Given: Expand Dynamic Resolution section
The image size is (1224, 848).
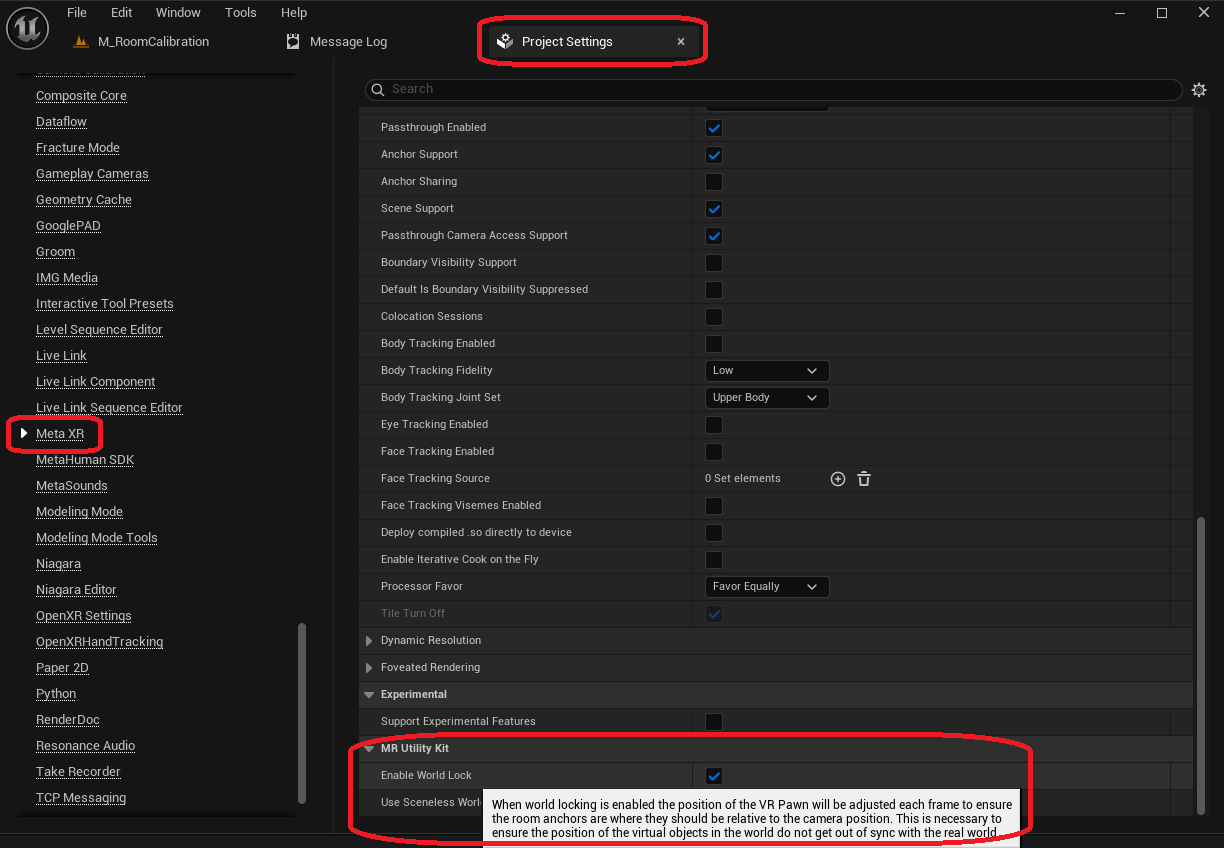Looking at the screenshot, I should [x=369, y=640].
